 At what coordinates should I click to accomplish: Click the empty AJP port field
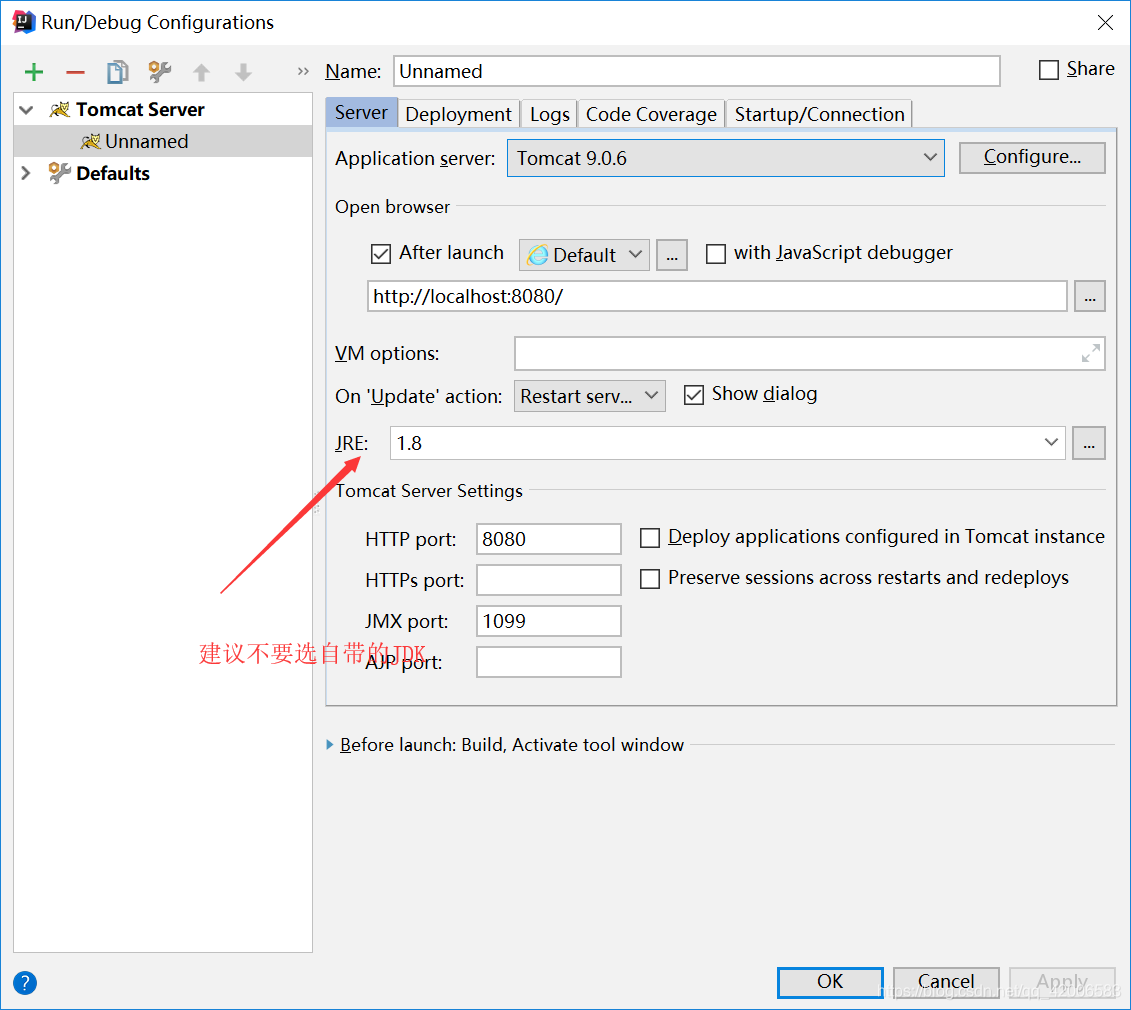pos(548,662)
